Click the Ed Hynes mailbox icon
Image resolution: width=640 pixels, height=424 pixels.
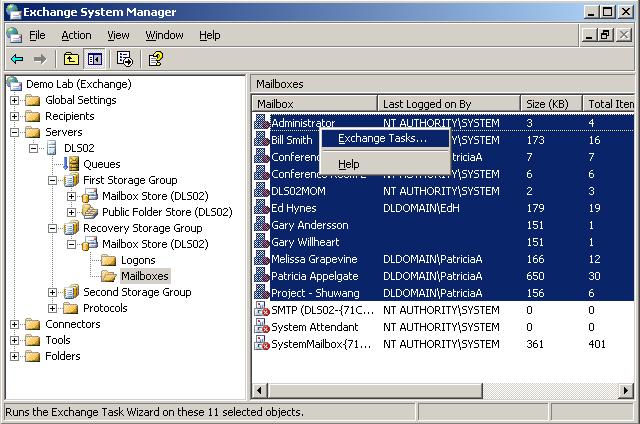[x=262, y=207]
